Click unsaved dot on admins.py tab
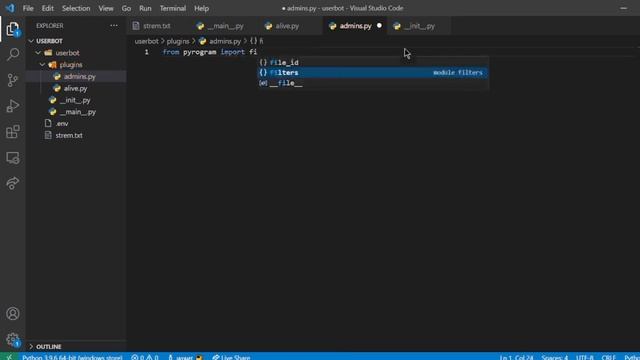The width and height of the screenshot is (640, 360). (379, 25)
